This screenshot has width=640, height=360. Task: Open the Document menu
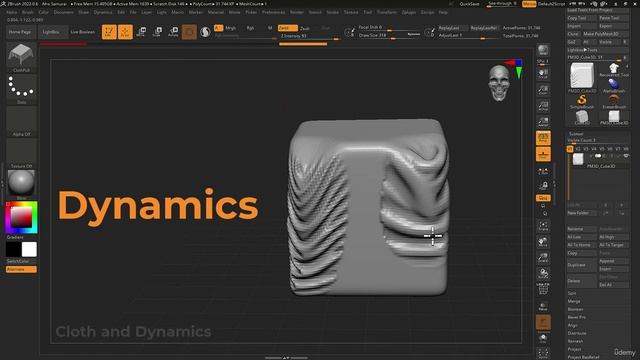click(x=64, y=12)
